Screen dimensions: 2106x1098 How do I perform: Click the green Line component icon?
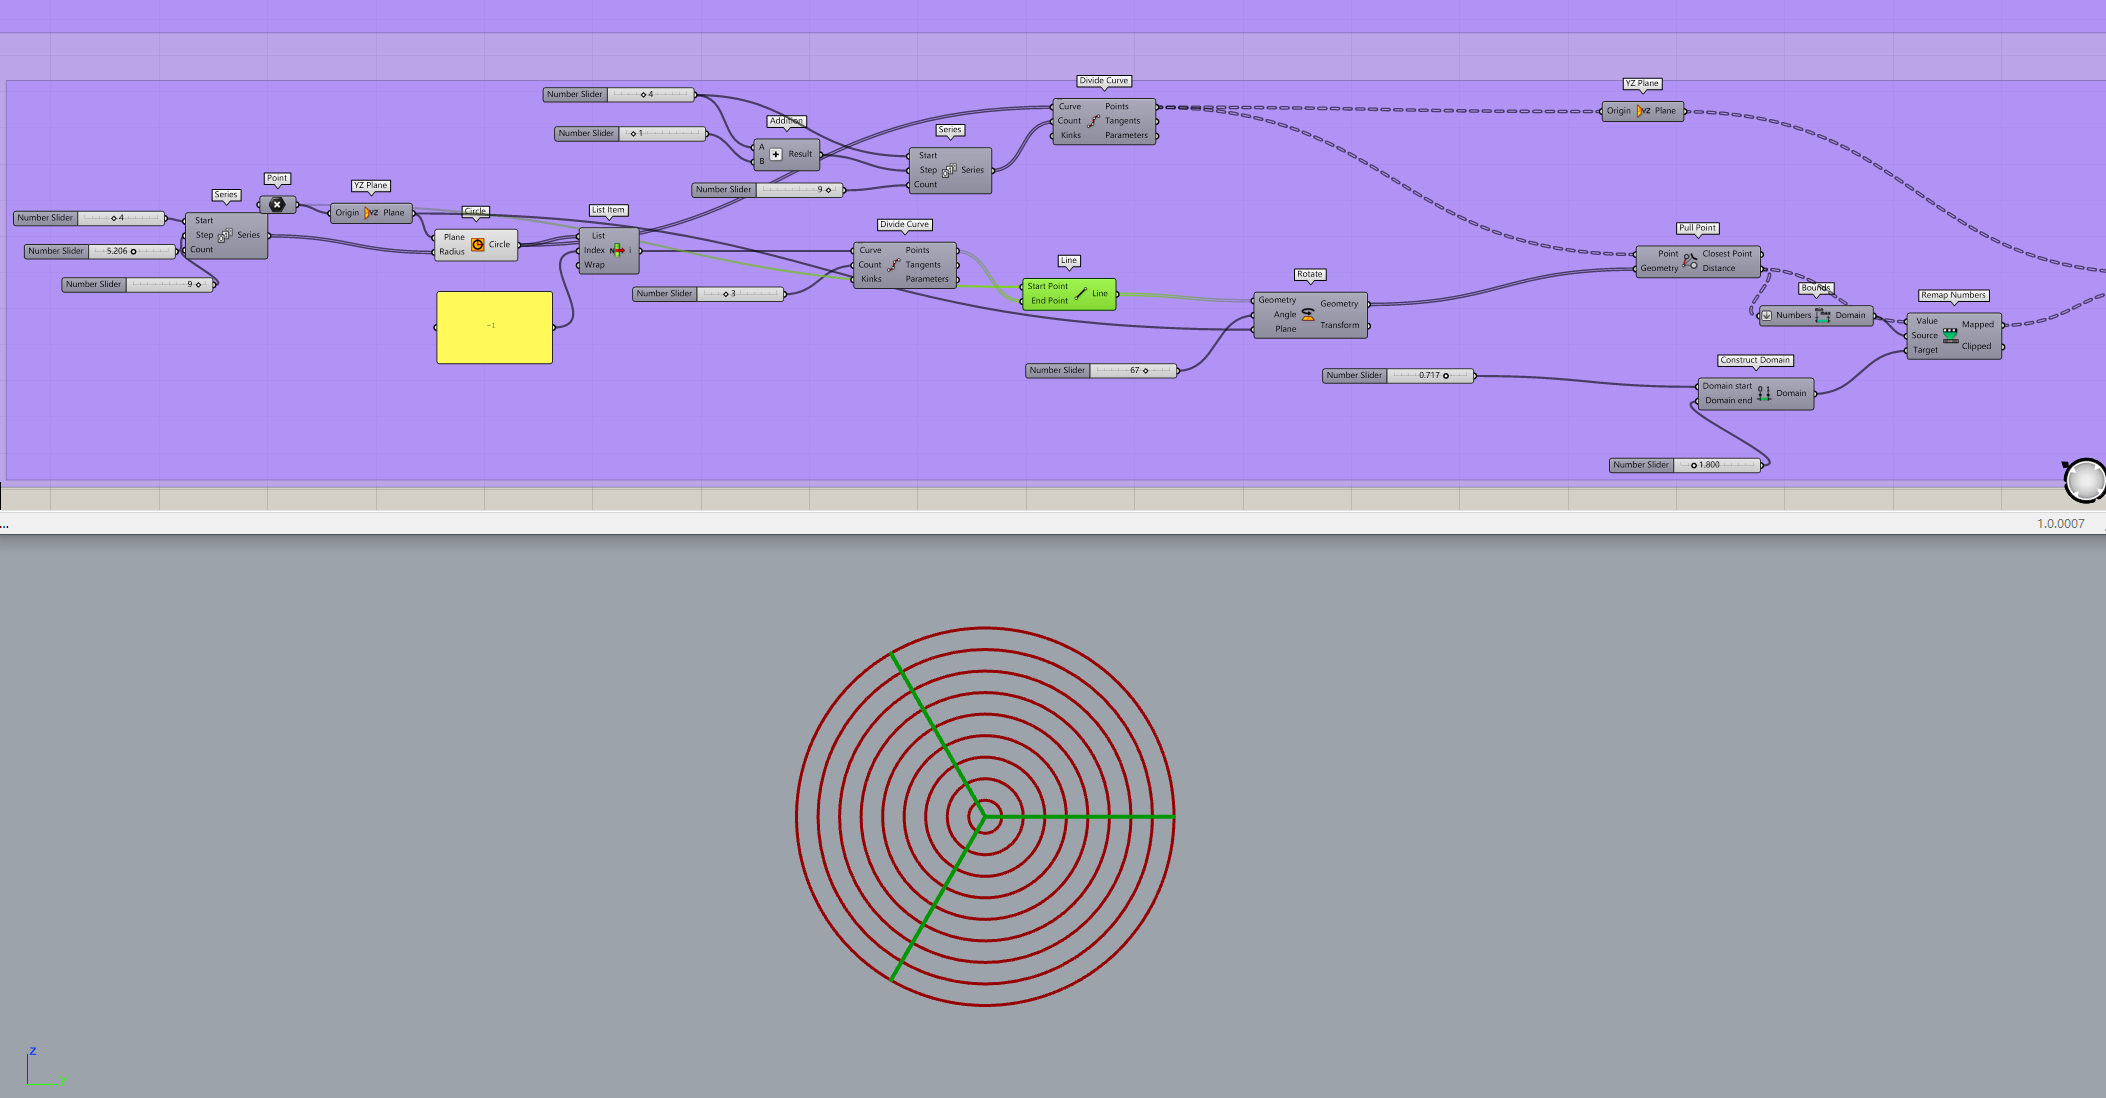coord(1081,293)
